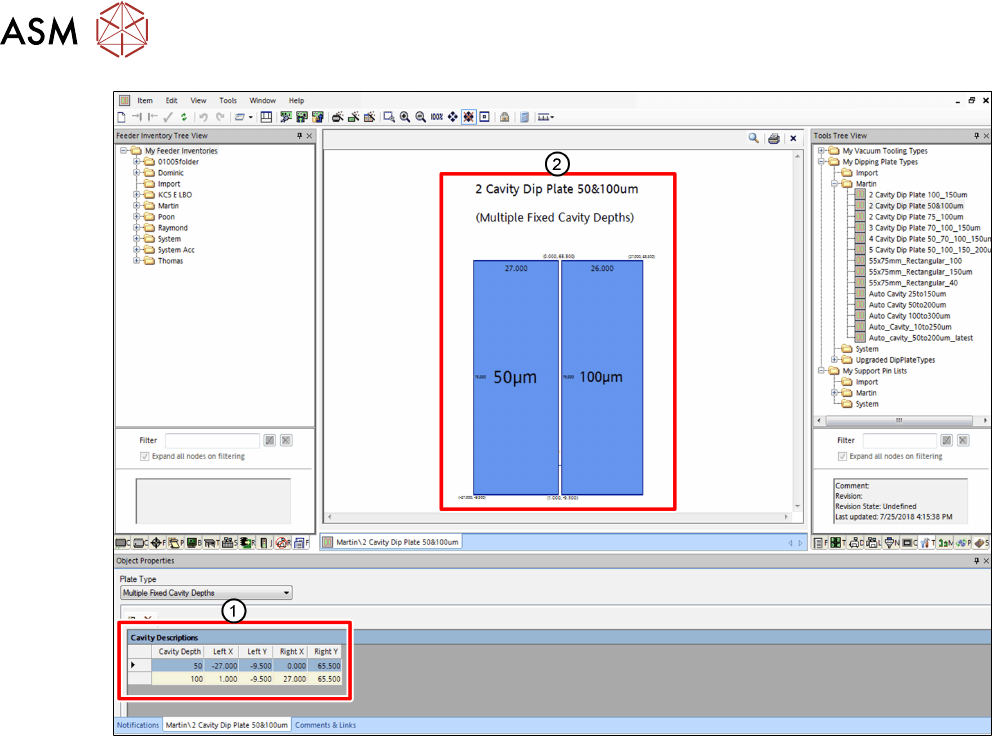Open the Window menu
The image size is (992, 736).
[x=263, y=101]
